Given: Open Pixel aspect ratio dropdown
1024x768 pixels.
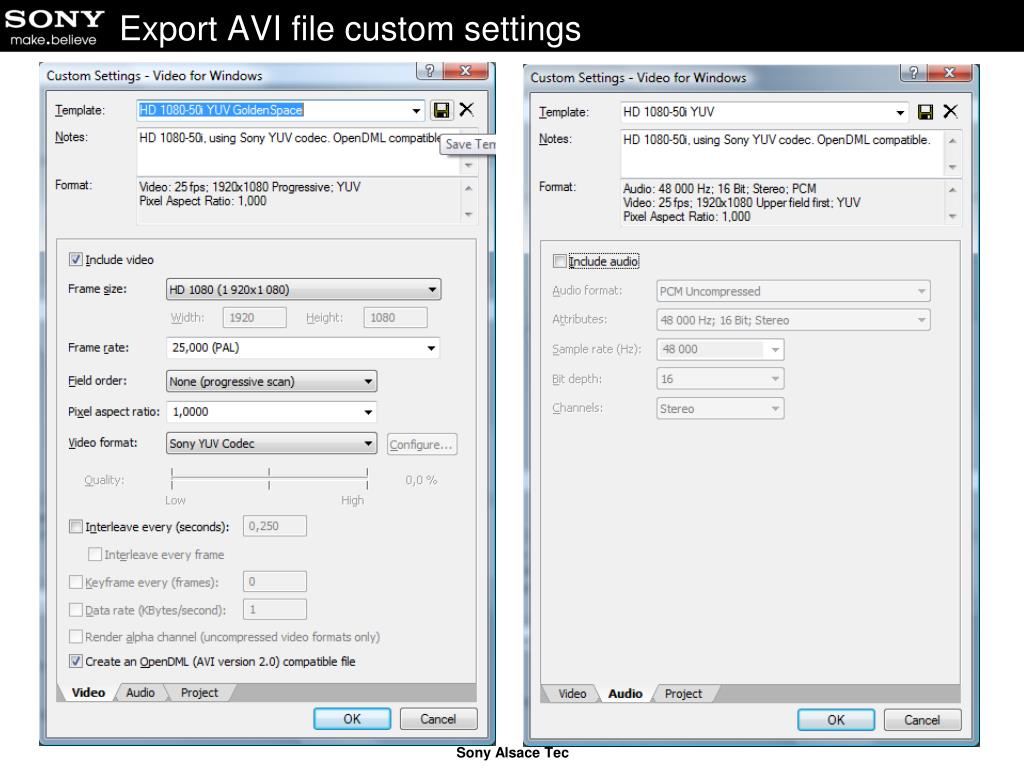Looking at the screenshot, I should click(272, 412).
